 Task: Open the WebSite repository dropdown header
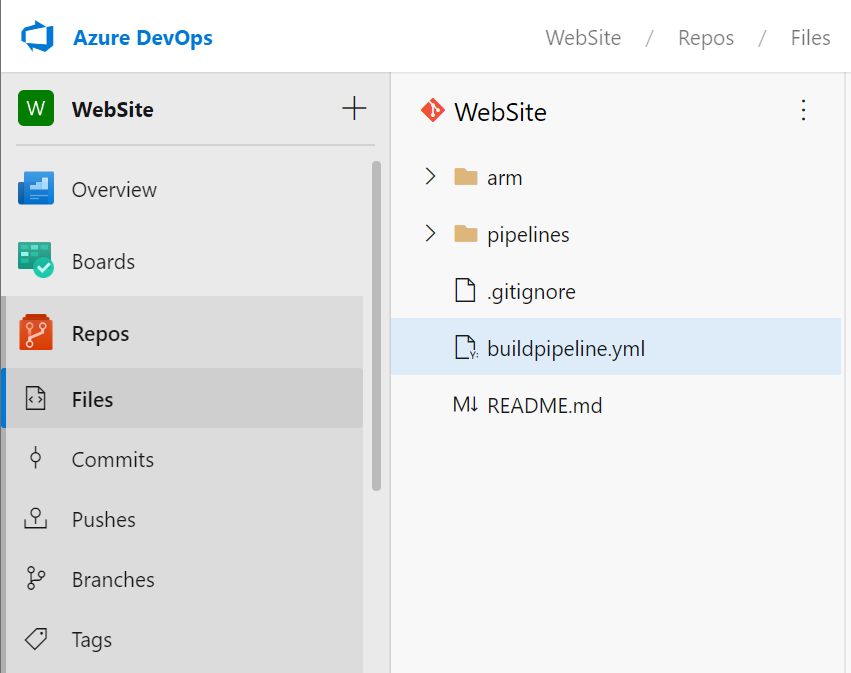(x=499, y=111)
